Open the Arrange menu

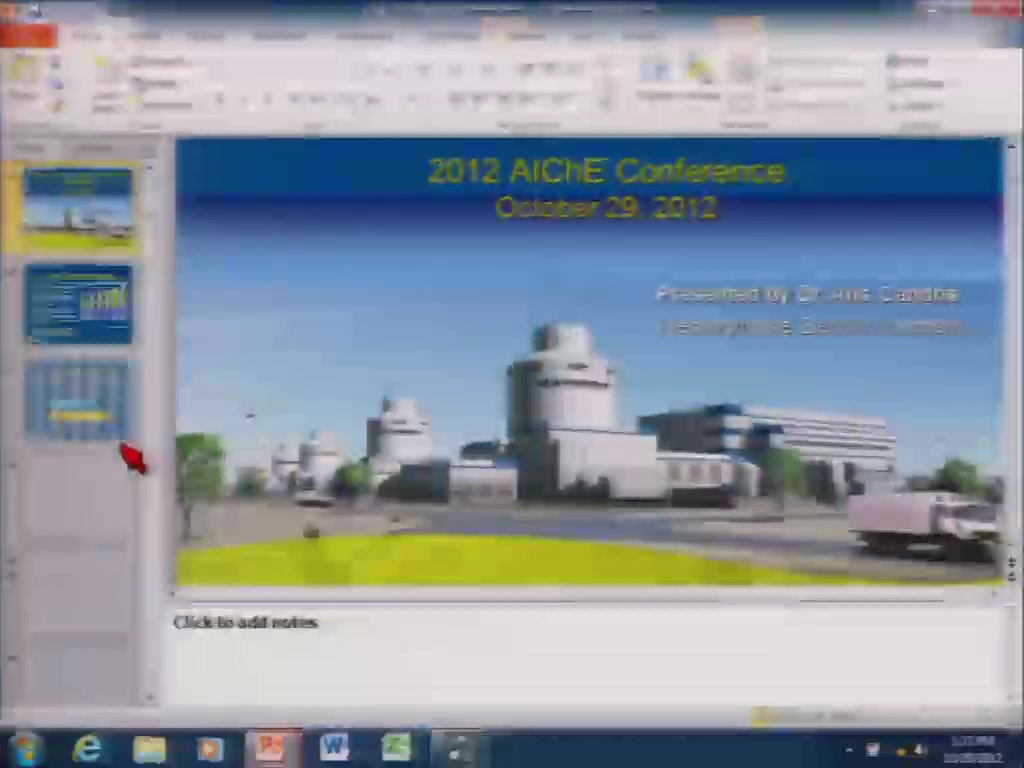click(701, 78)
